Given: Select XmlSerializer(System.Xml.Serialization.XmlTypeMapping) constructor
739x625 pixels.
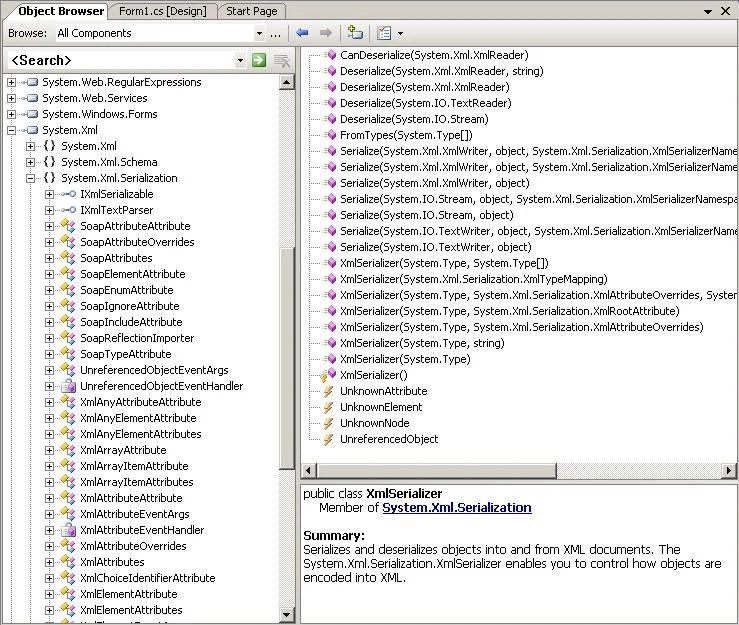Looking at the screenshot, I should click(474, 280).
